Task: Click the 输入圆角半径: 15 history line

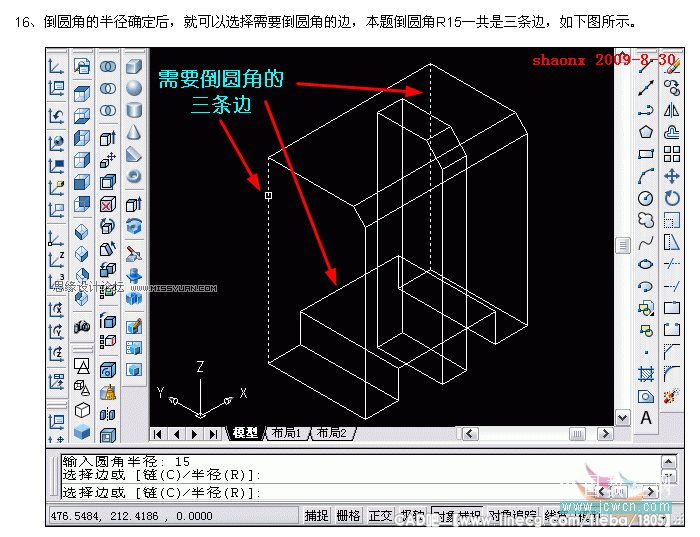Action: [126, 461]
